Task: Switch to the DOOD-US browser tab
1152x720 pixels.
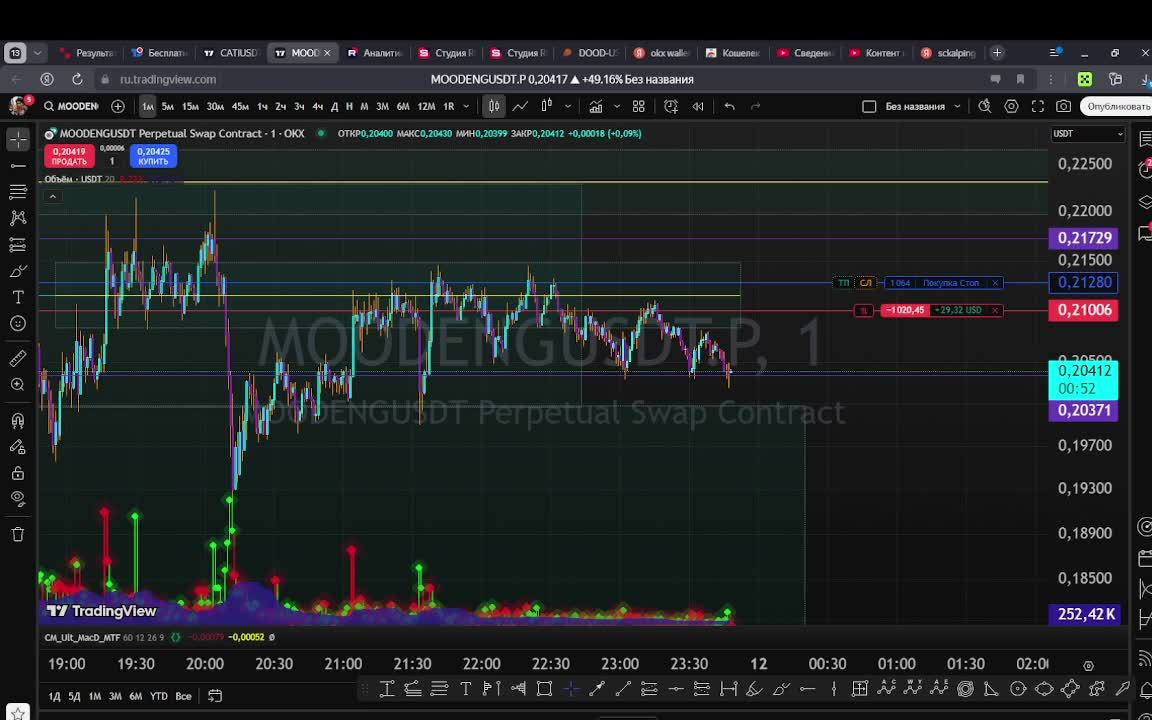Action: coord(591,53)
